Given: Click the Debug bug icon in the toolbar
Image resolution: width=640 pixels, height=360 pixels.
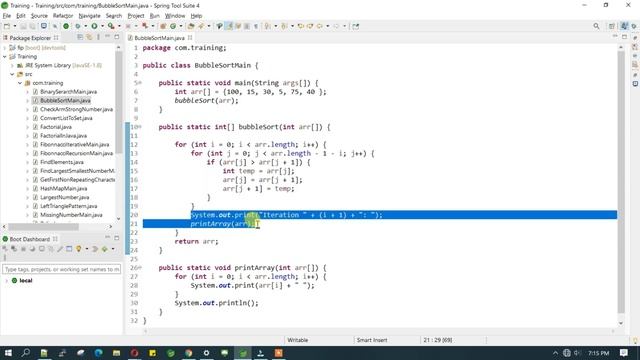Looking at the screenshot, I should point(77,26).
